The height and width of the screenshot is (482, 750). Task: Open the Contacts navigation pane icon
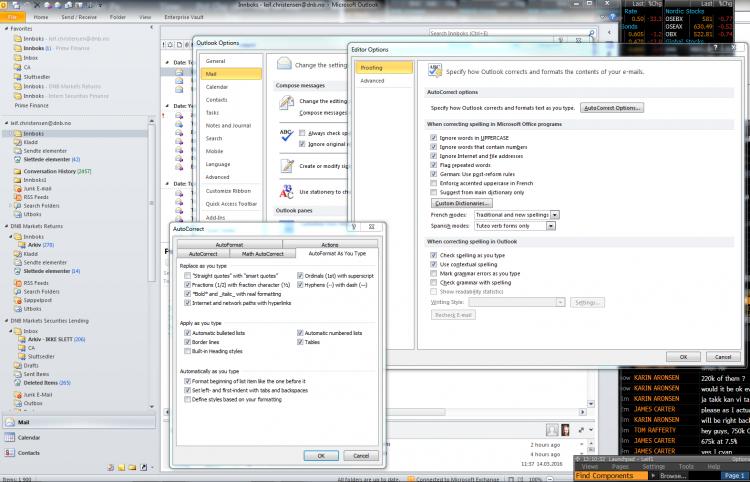point(10,453)
